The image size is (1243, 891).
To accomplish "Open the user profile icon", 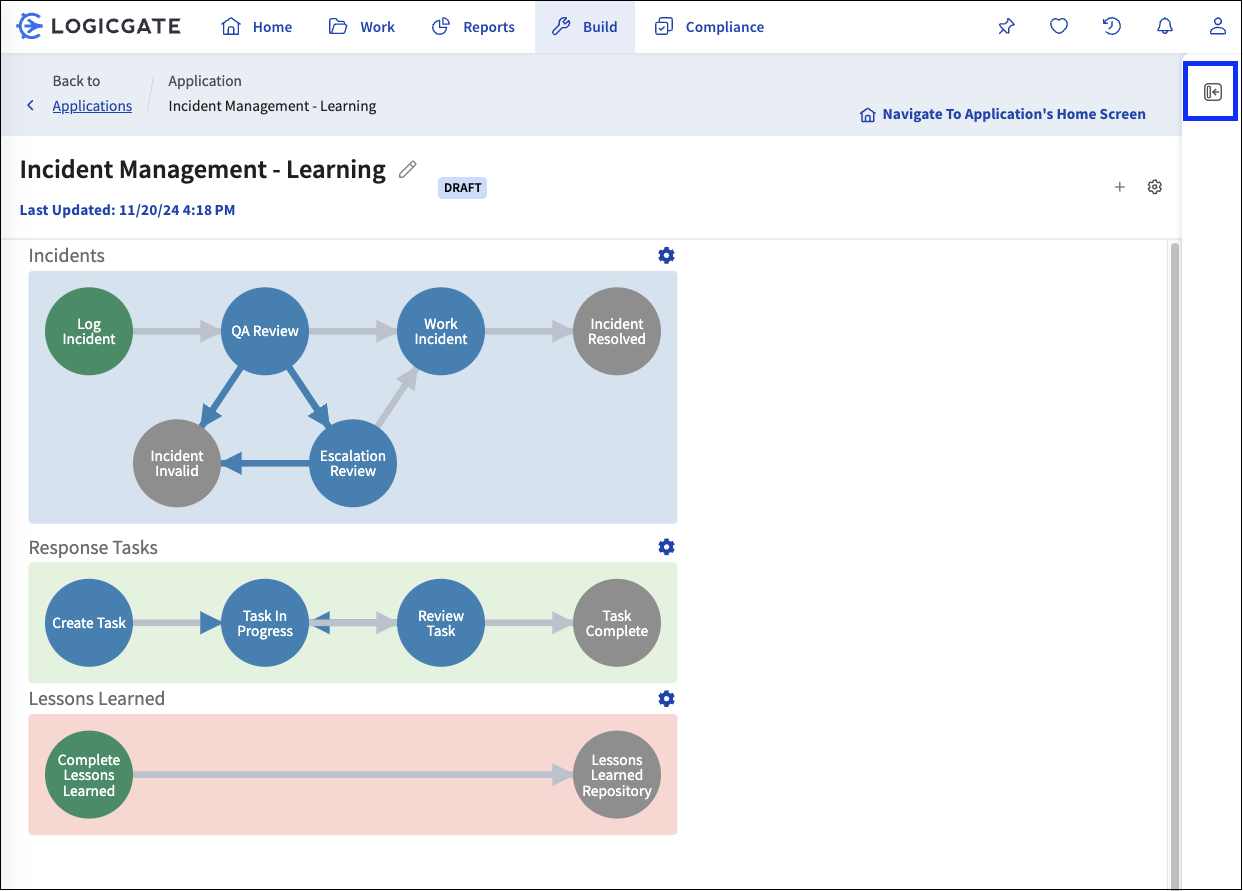I will [x=1217, y=27].
